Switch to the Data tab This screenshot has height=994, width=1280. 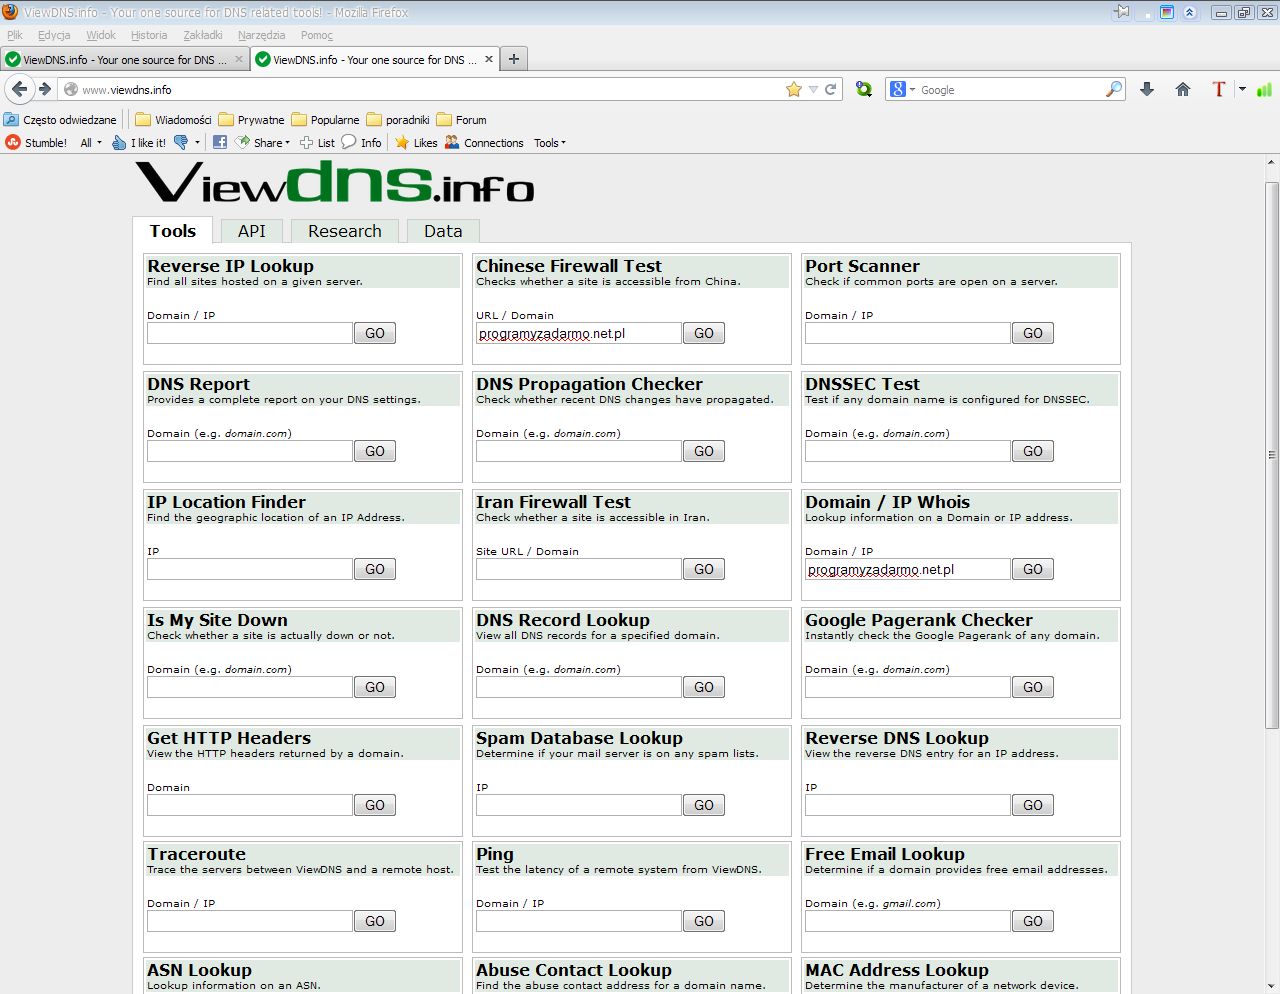(x=443, y=231)
